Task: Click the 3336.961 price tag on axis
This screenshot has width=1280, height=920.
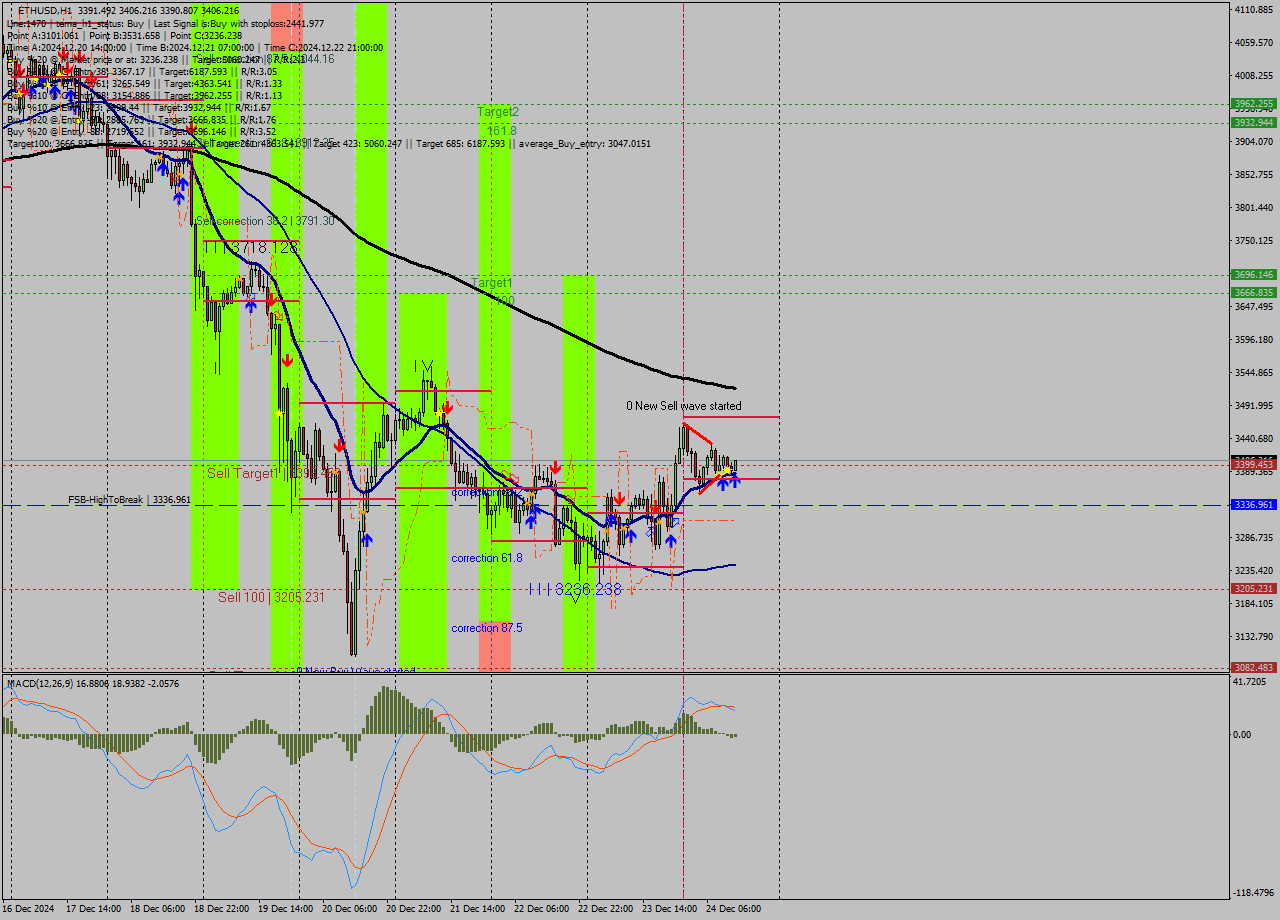Action: tap(1254, 505)
